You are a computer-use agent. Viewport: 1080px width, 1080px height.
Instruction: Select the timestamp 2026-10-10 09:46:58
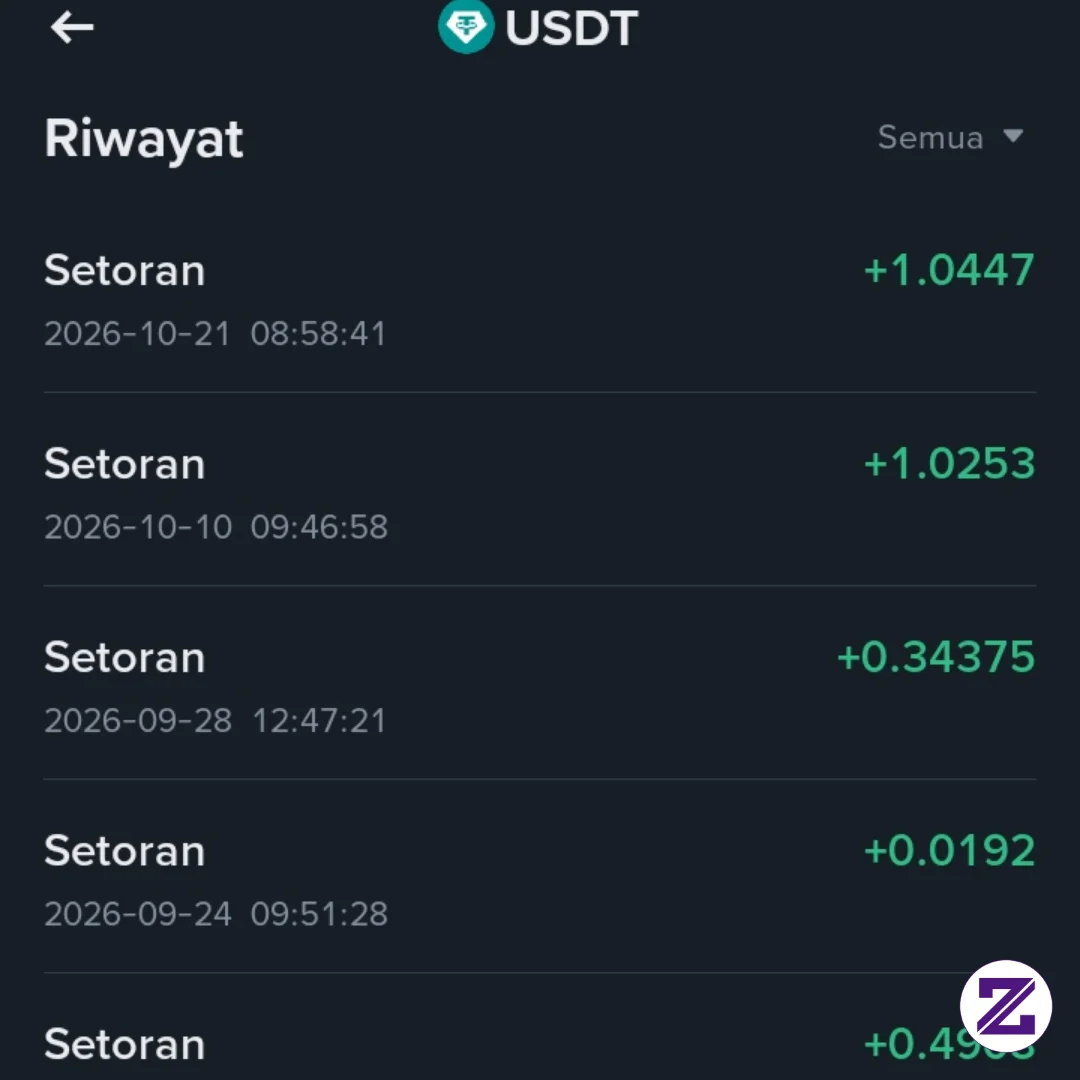point(216,527)
